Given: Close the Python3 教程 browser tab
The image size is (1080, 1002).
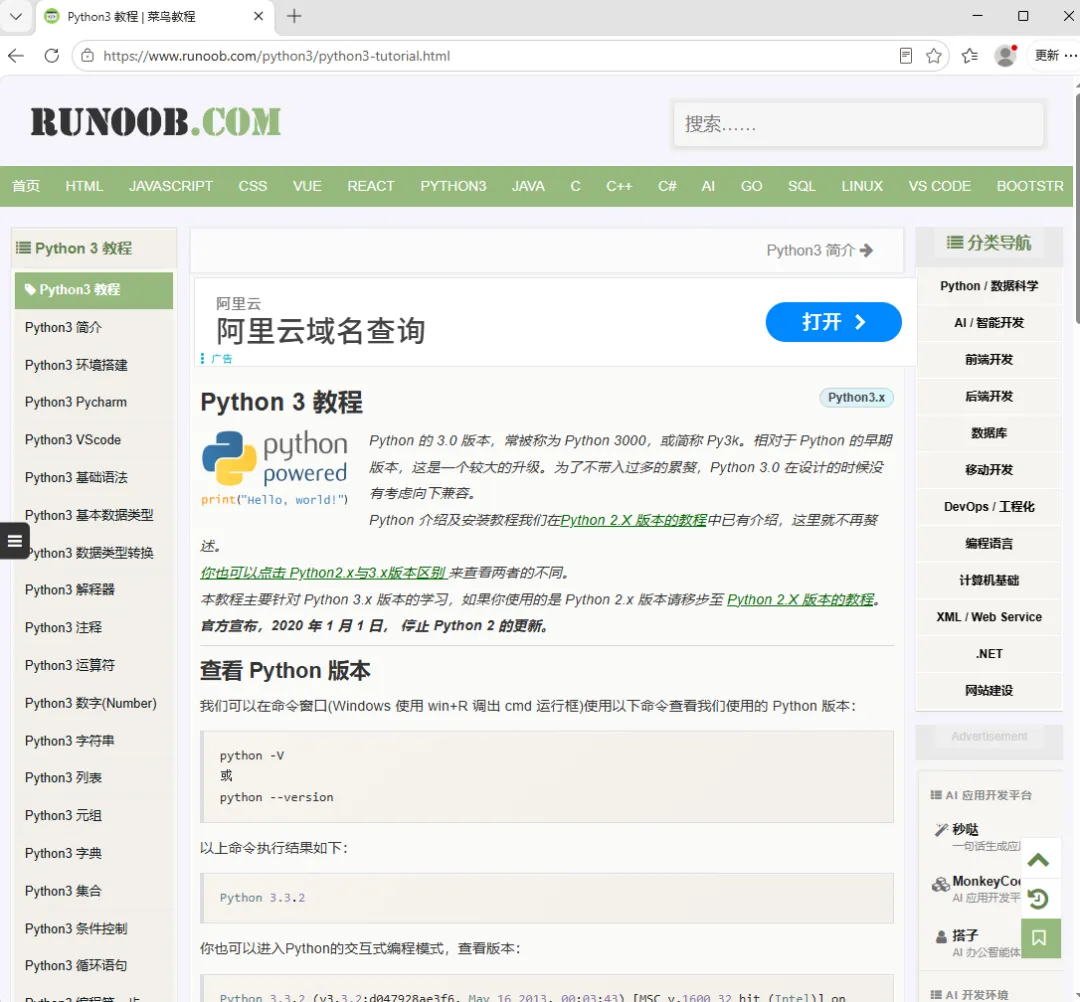Looking at the screenshot, I should 258,16.
